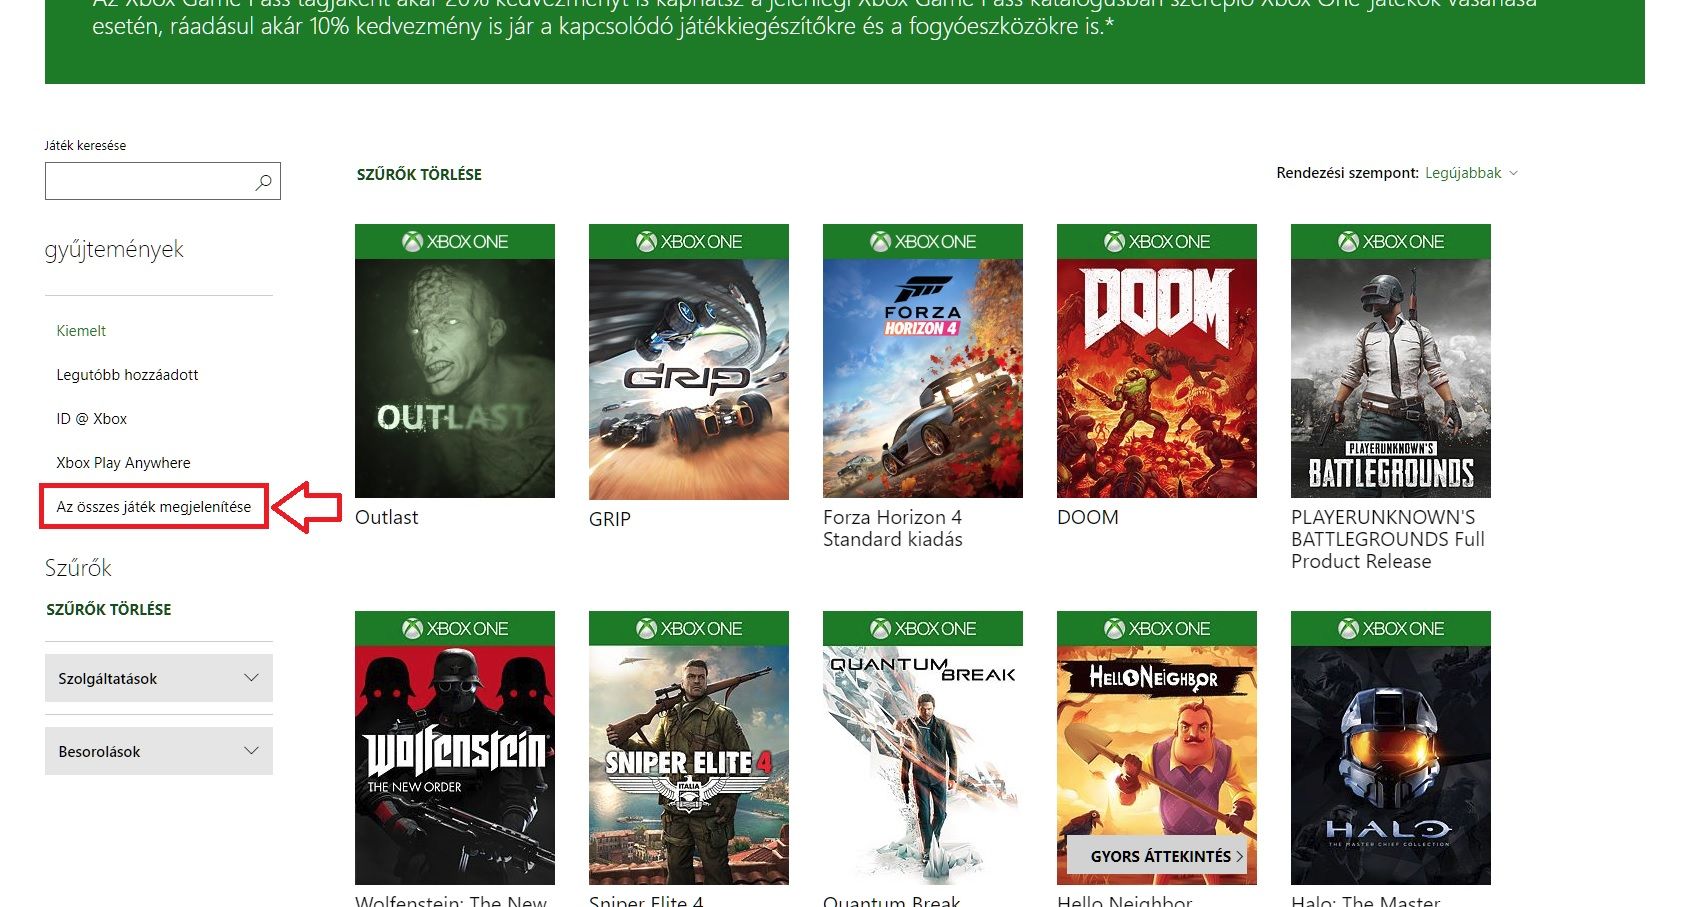Expand the Besorolások filter dropdown
Viewport: 1691px width, 907px height.
coord(159,751)
